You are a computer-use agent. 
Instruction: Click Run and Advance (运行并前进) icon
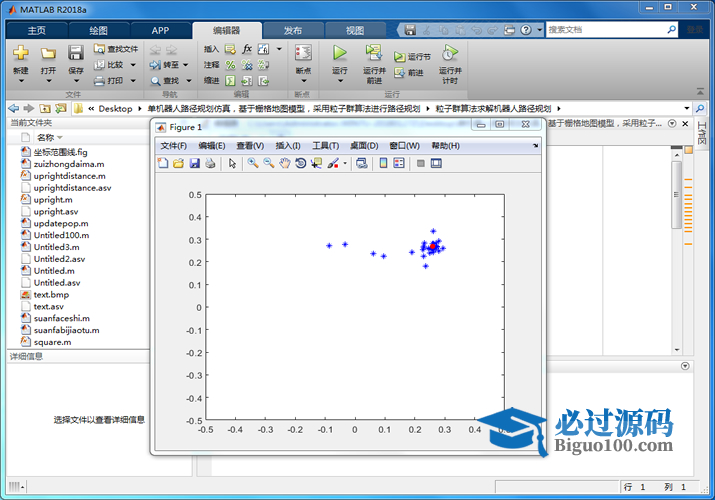click(x=374, y=52)
